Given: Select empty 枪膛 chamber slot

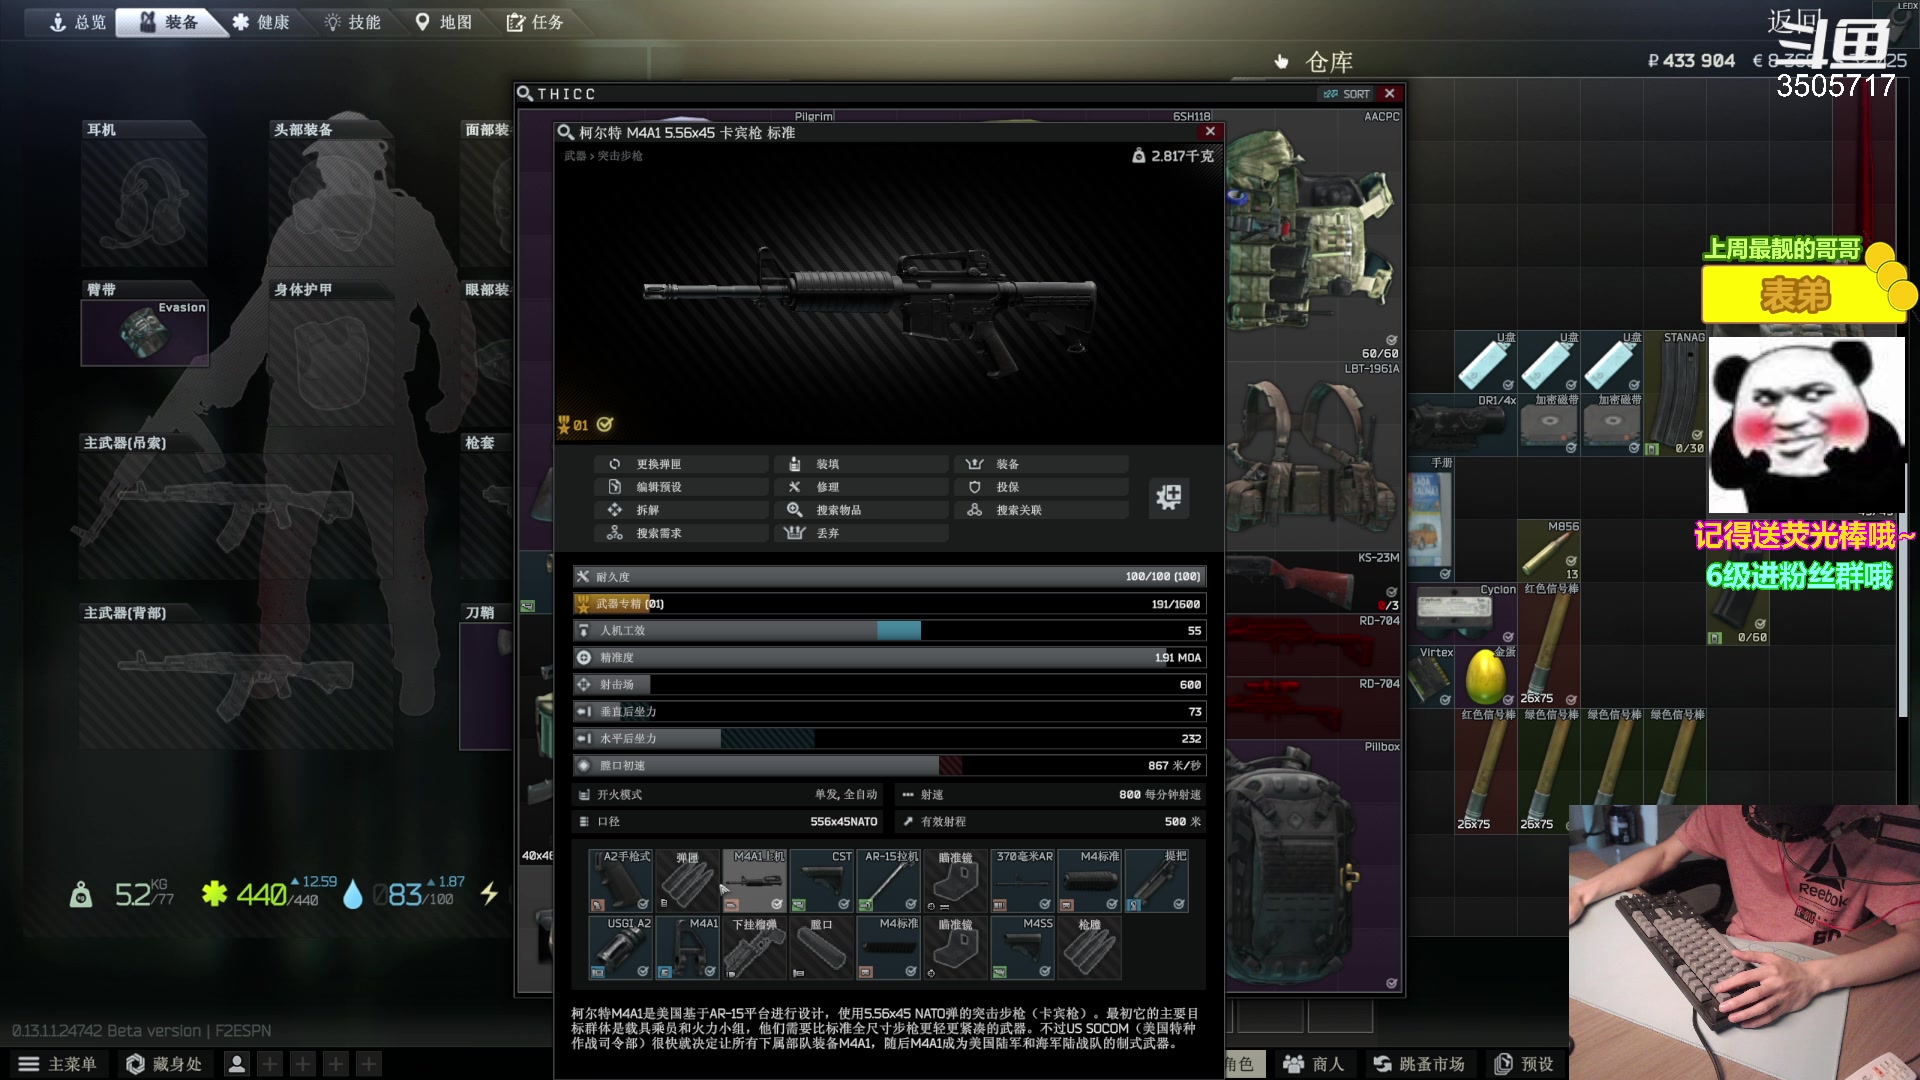Looking at the screenshot, I should [1089, 948].
